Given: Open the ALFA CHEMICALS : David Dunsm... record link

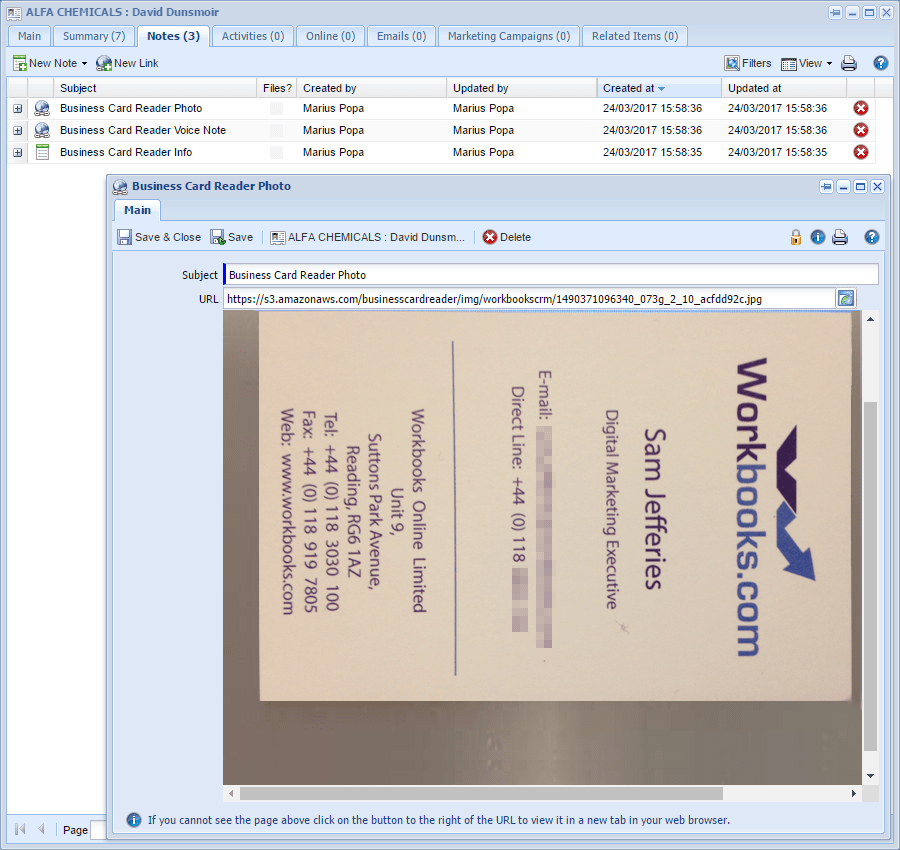Looking at the screenshot, I should click(x=367, y=237).
